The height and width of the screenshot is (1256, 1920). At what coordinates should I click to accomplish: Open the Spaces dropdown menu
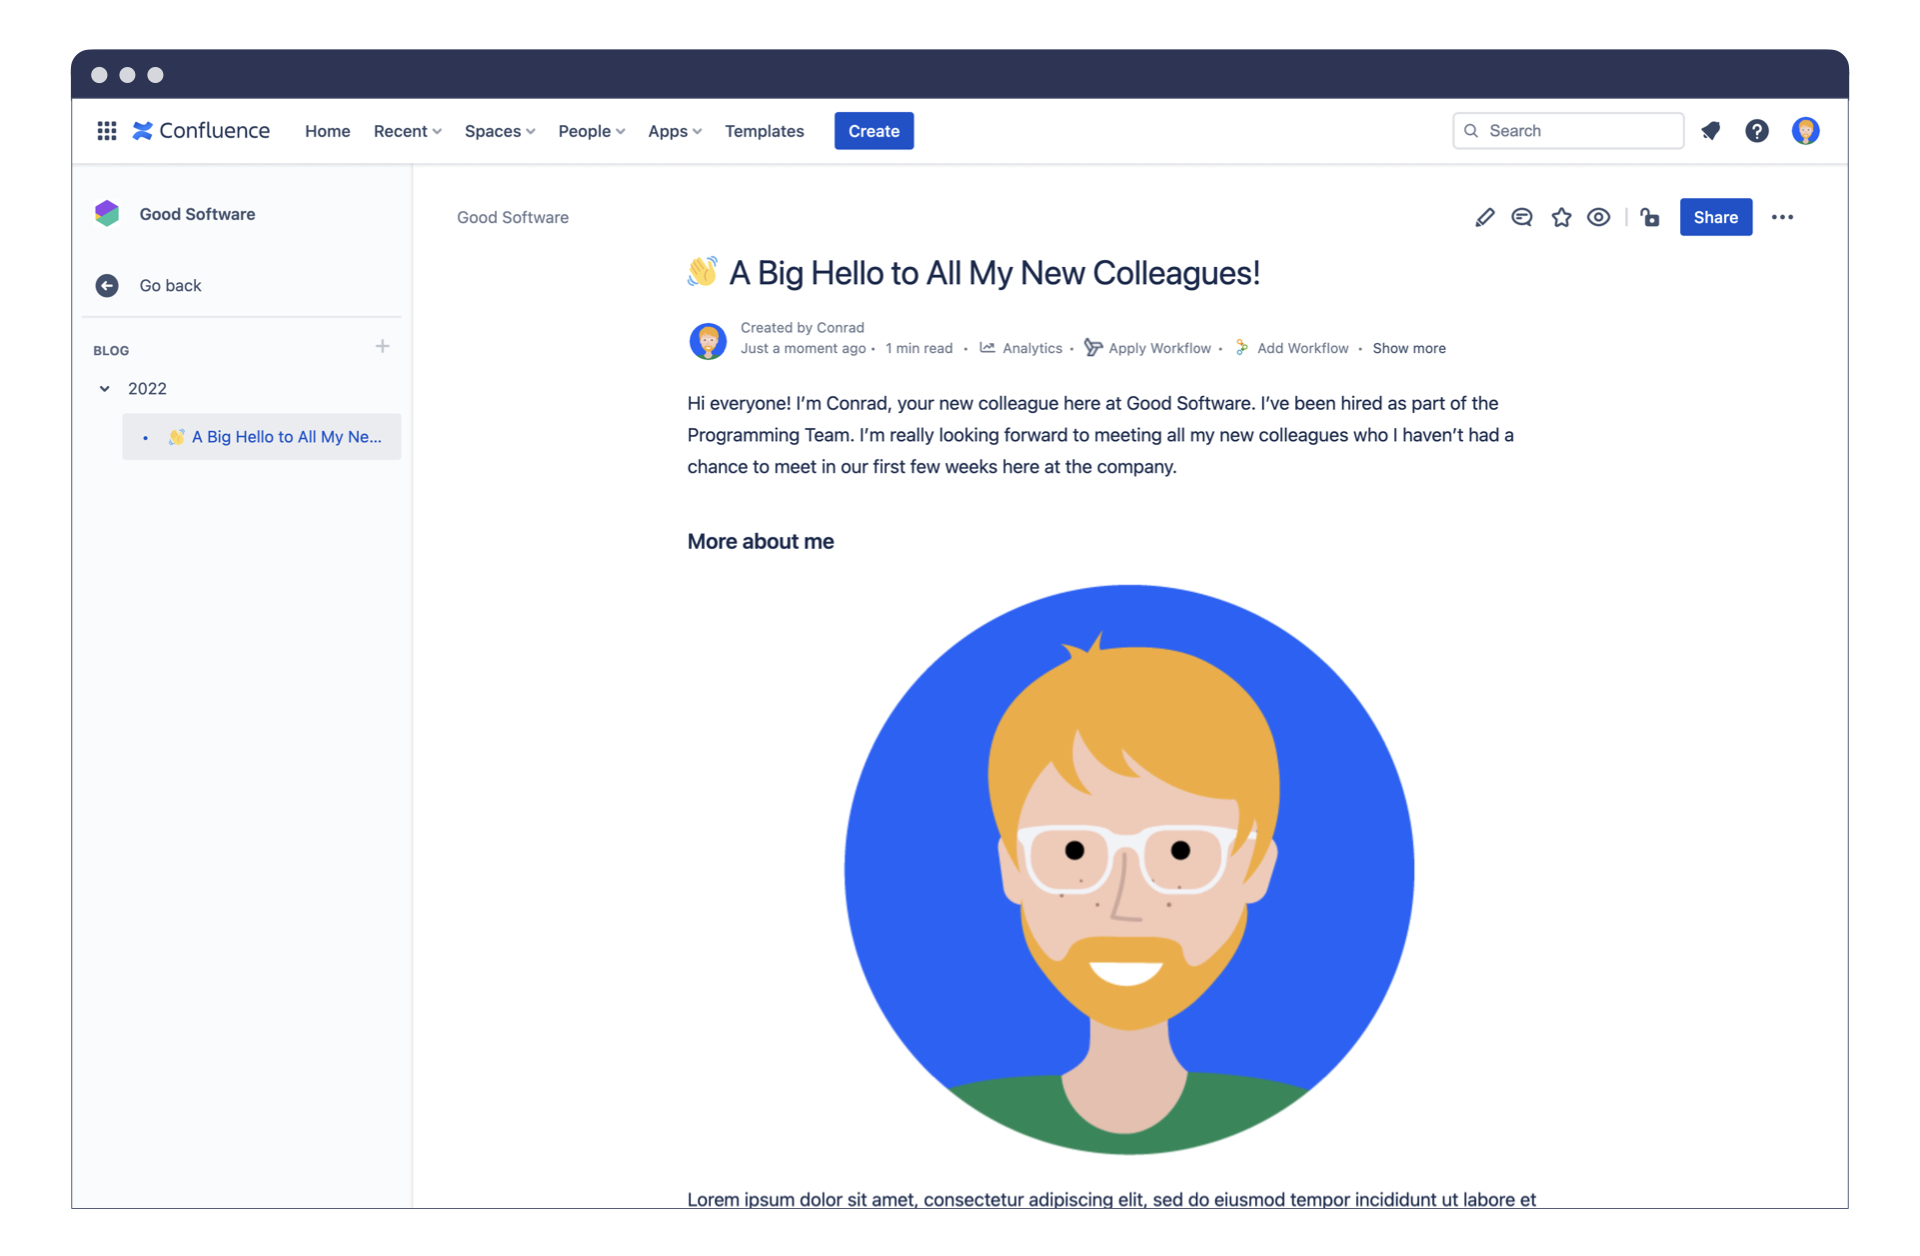coord(499,131)
